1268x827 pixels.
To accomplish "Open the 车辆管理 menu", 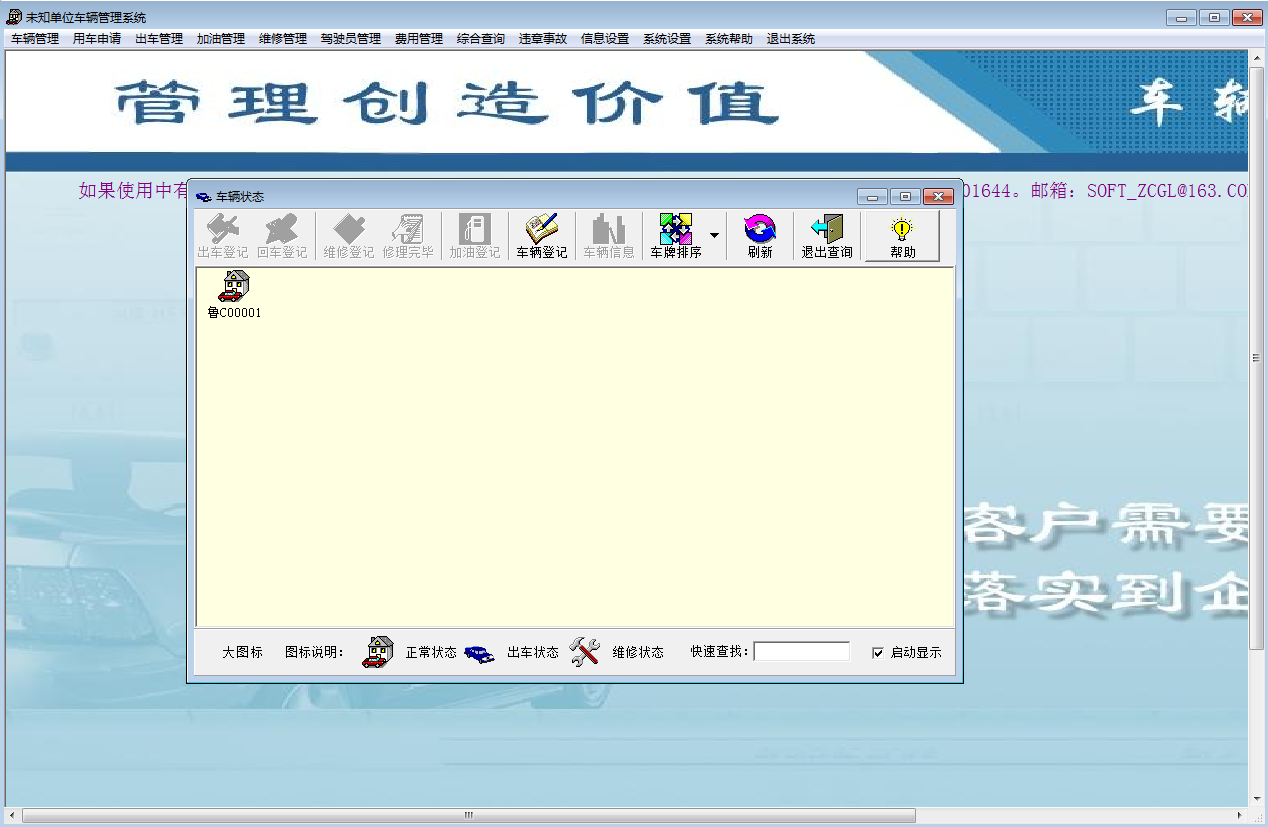I will [35, 39].
